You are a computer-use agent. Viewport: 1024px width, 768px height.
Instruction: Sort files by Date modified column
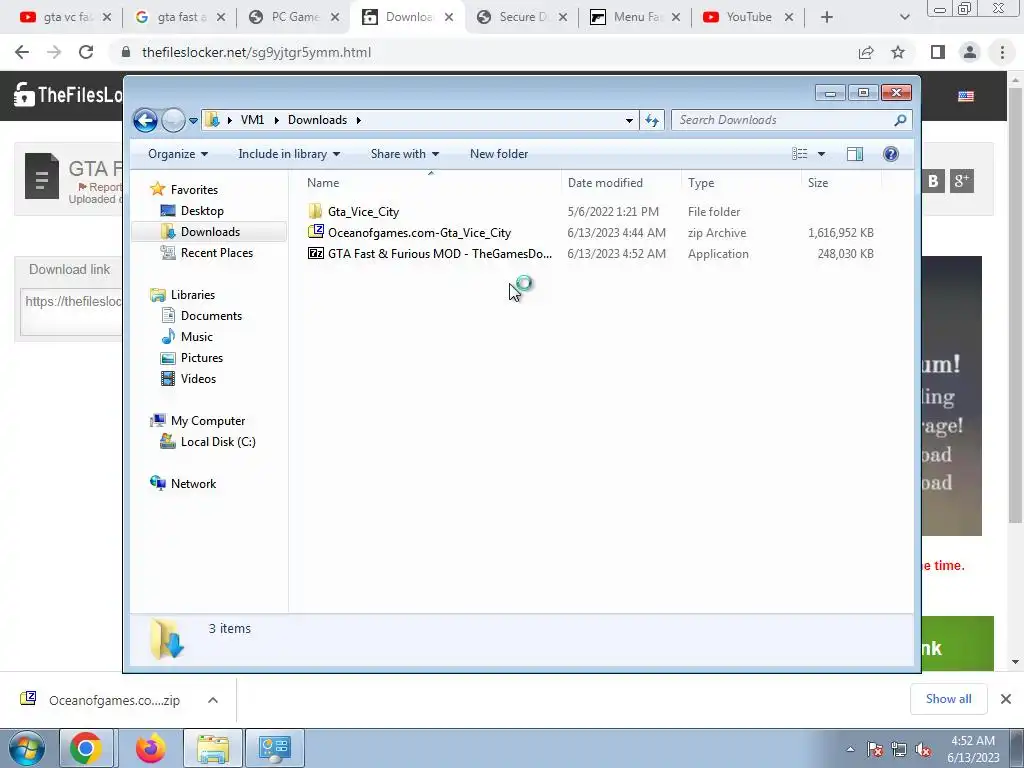621,183
